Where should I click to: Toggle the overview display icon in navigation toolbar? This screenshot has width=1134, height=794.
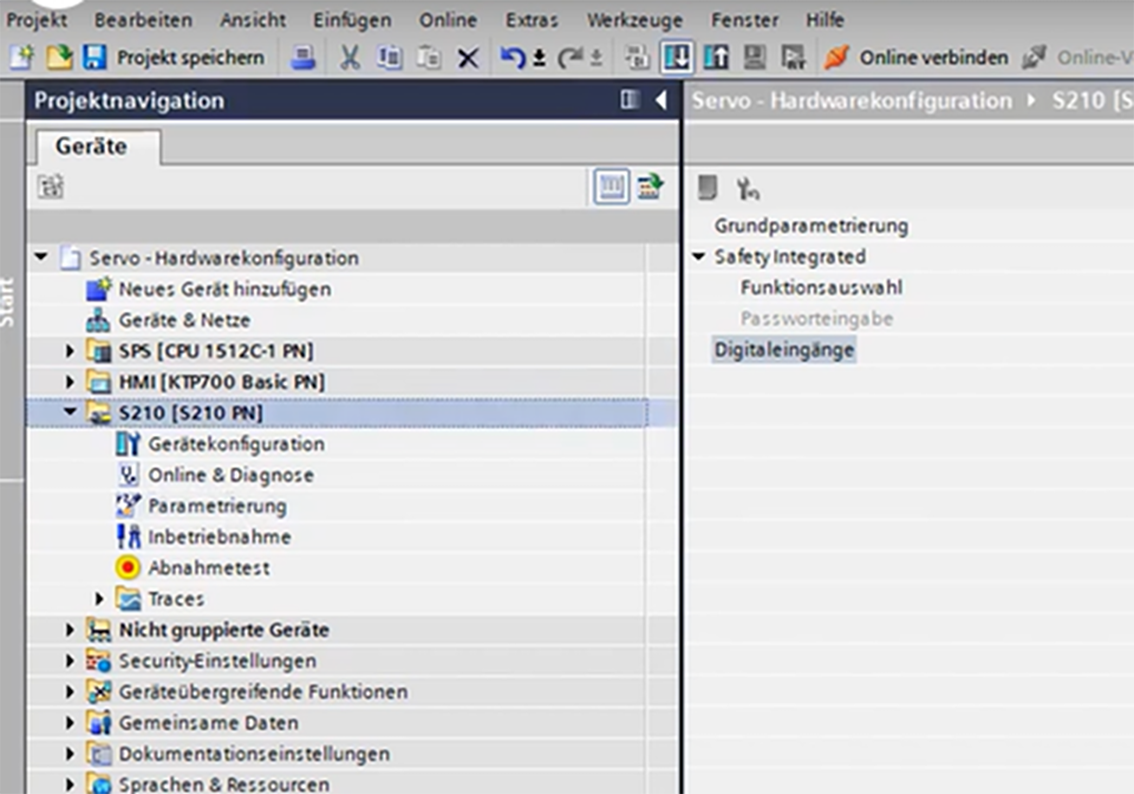tap(612, 187)
